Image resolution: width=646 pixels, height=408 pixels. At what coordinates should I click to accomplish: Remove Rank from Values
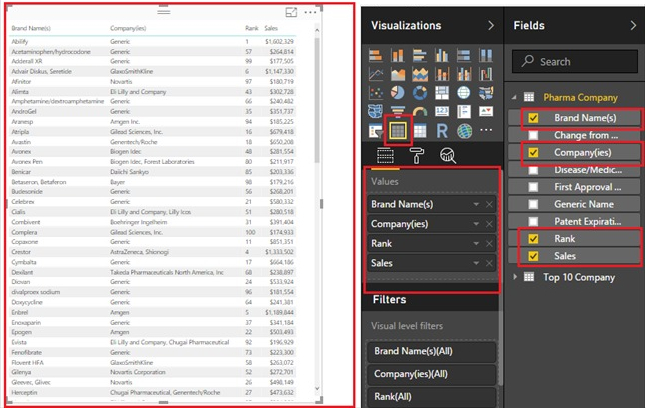click(x=489, y=244)
